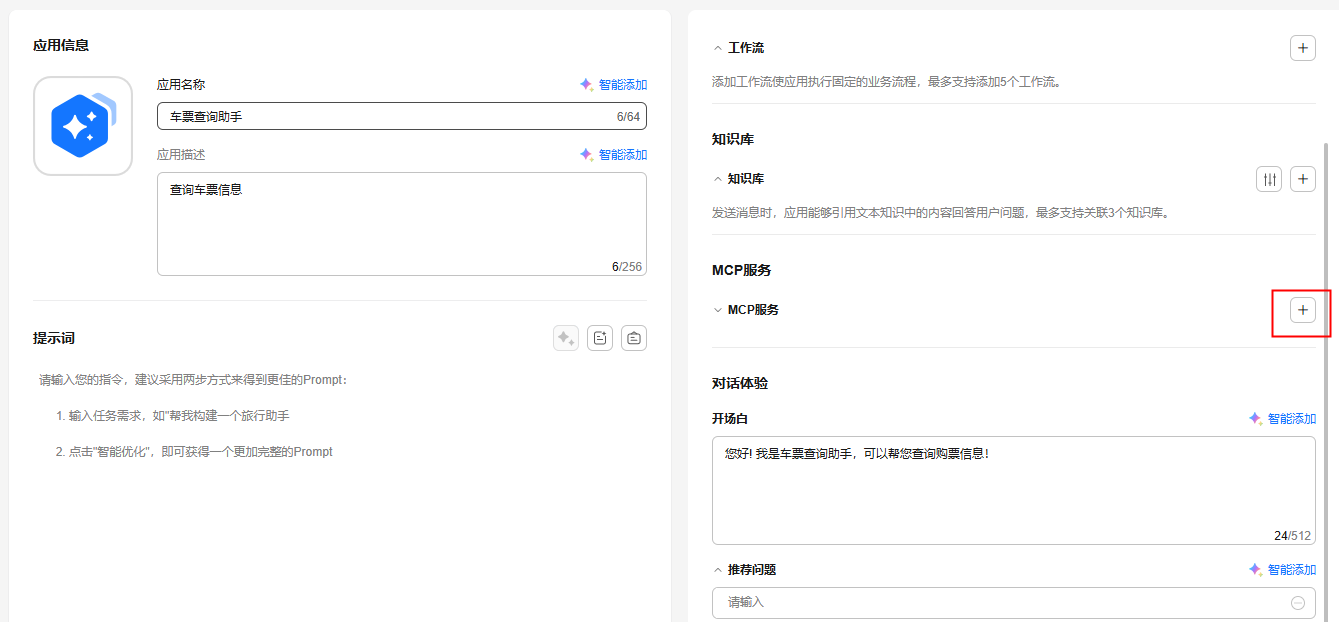This screenshot has width=1339, height=622.
Task: Collapse the 知识库 section chevron
Action: click(x=717, y=179)
